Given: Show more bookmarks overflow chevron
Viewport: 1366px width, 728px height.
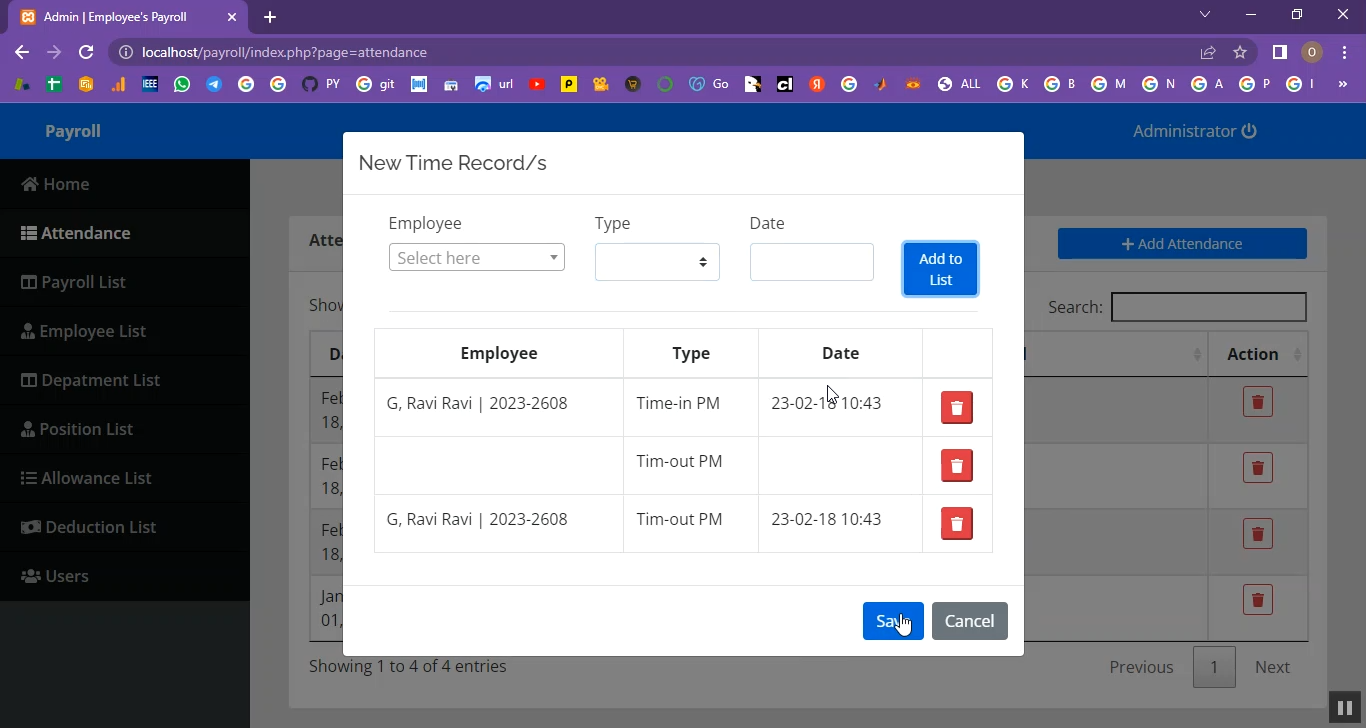Looking at the screenshot, I should (1343, 85).
